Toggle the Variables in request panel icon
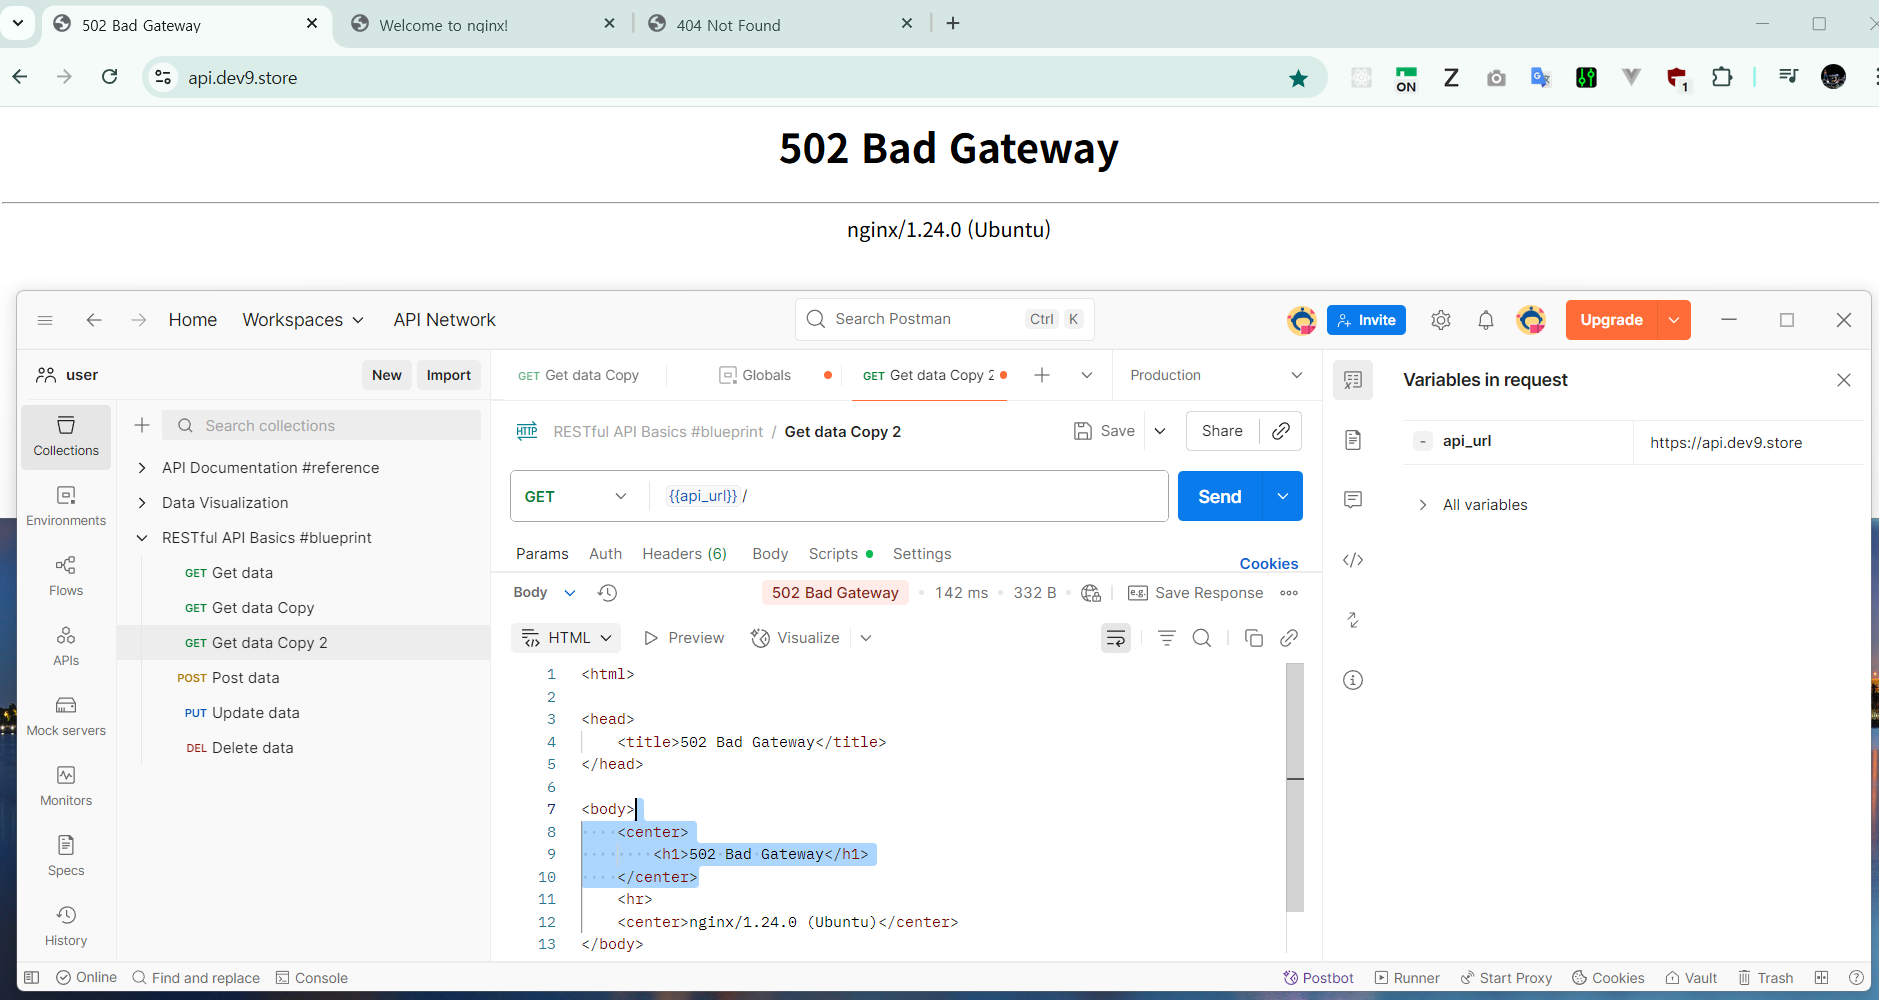This screenshot has width=1879, height=1000. 1353,380
